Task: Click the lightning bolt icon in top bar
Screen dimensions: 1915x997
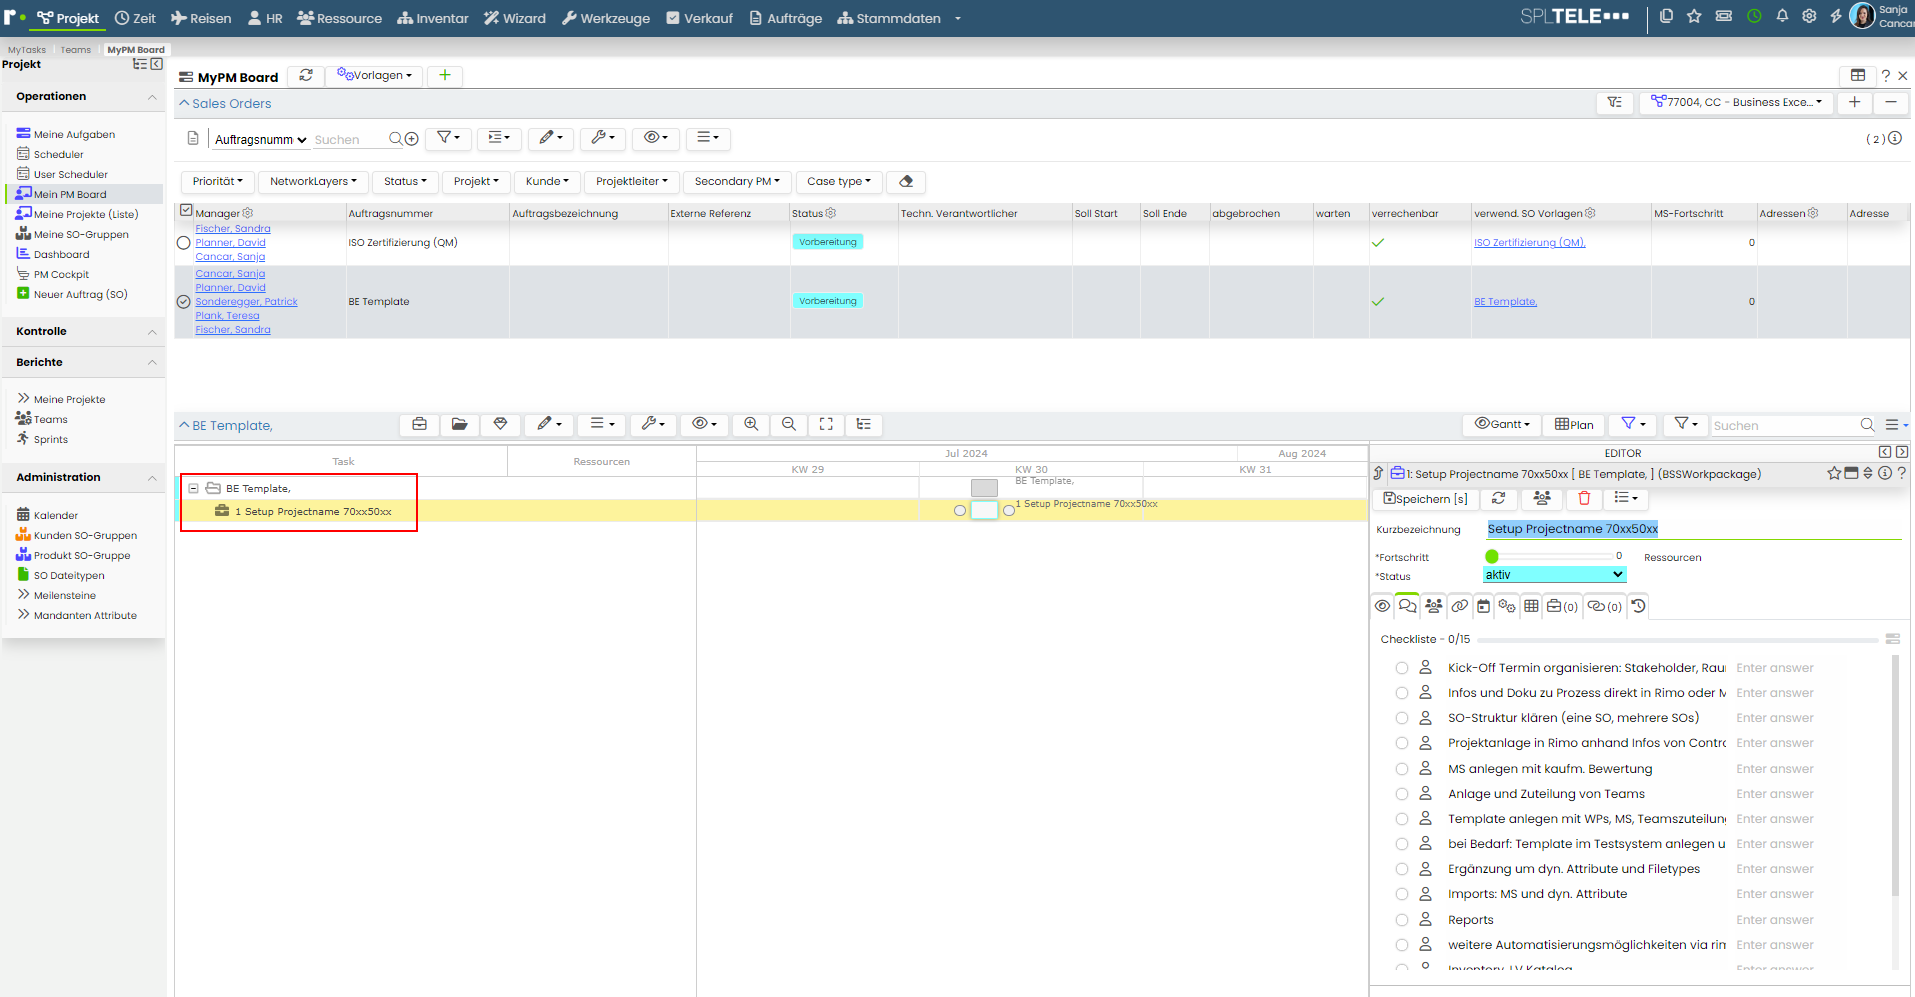Action: (1836, 16)
